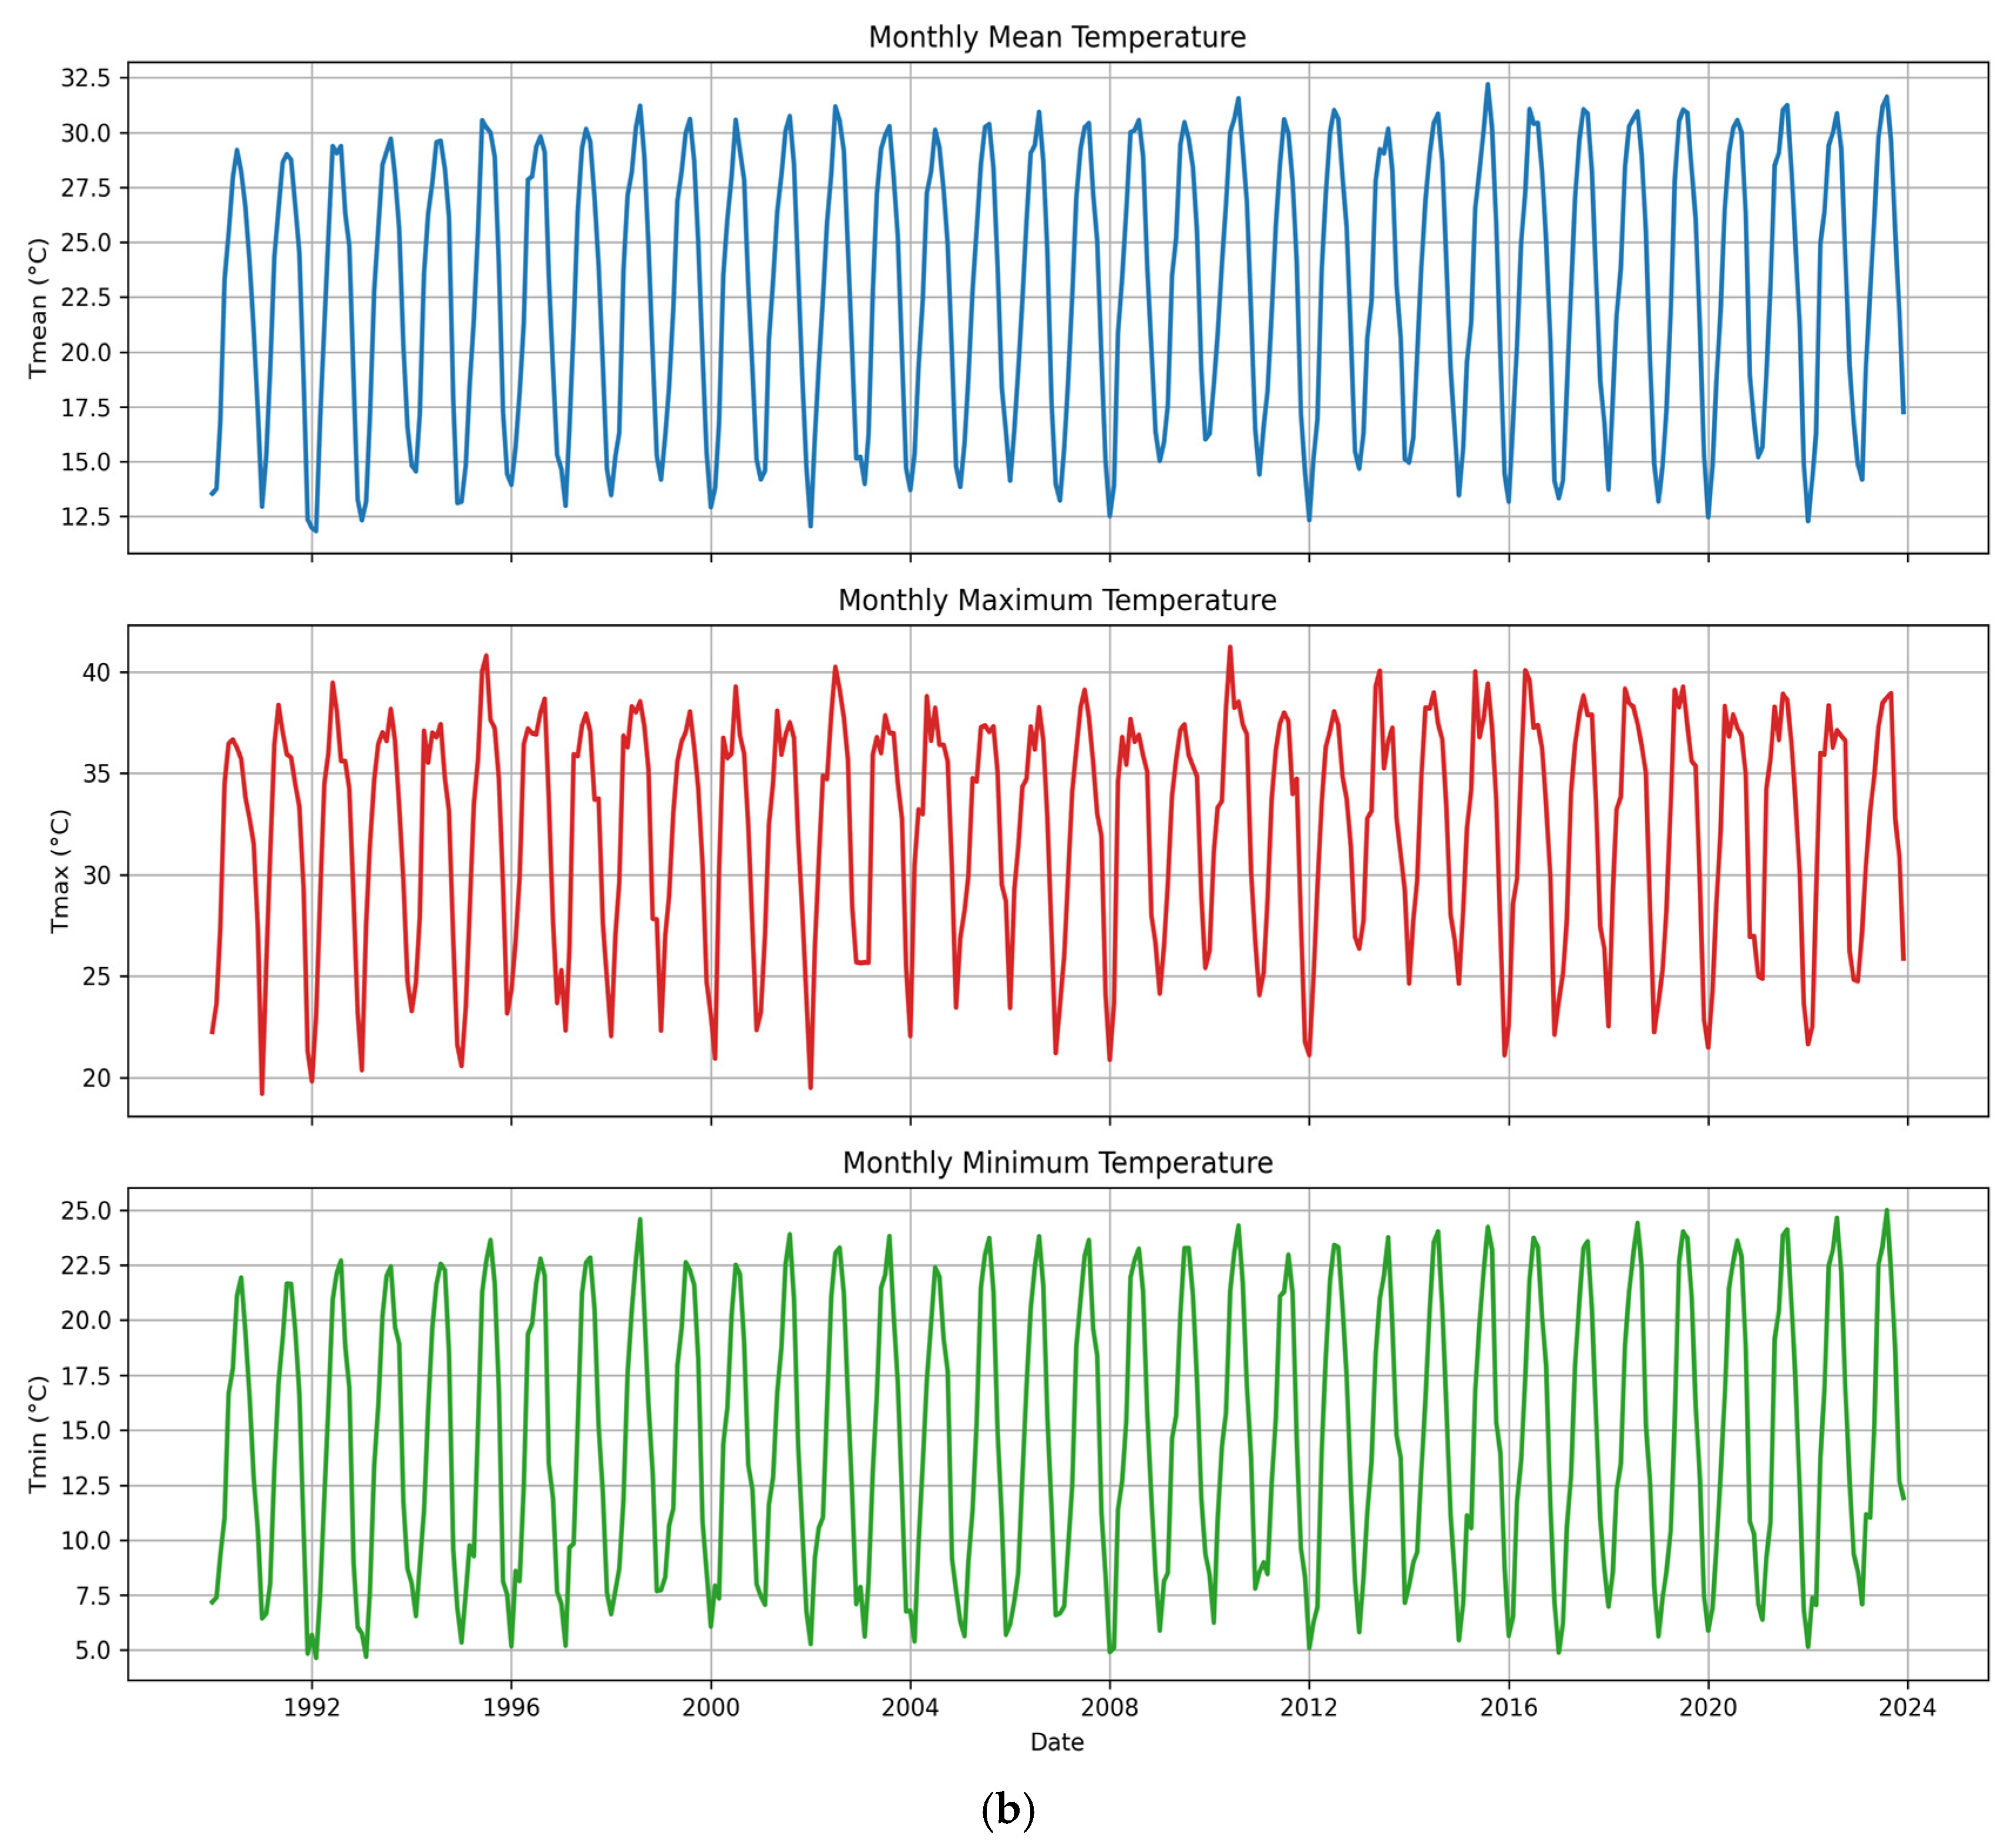Click the Date x-axis label
Screen dimensions: 2007x1848
[1057, 1741]
